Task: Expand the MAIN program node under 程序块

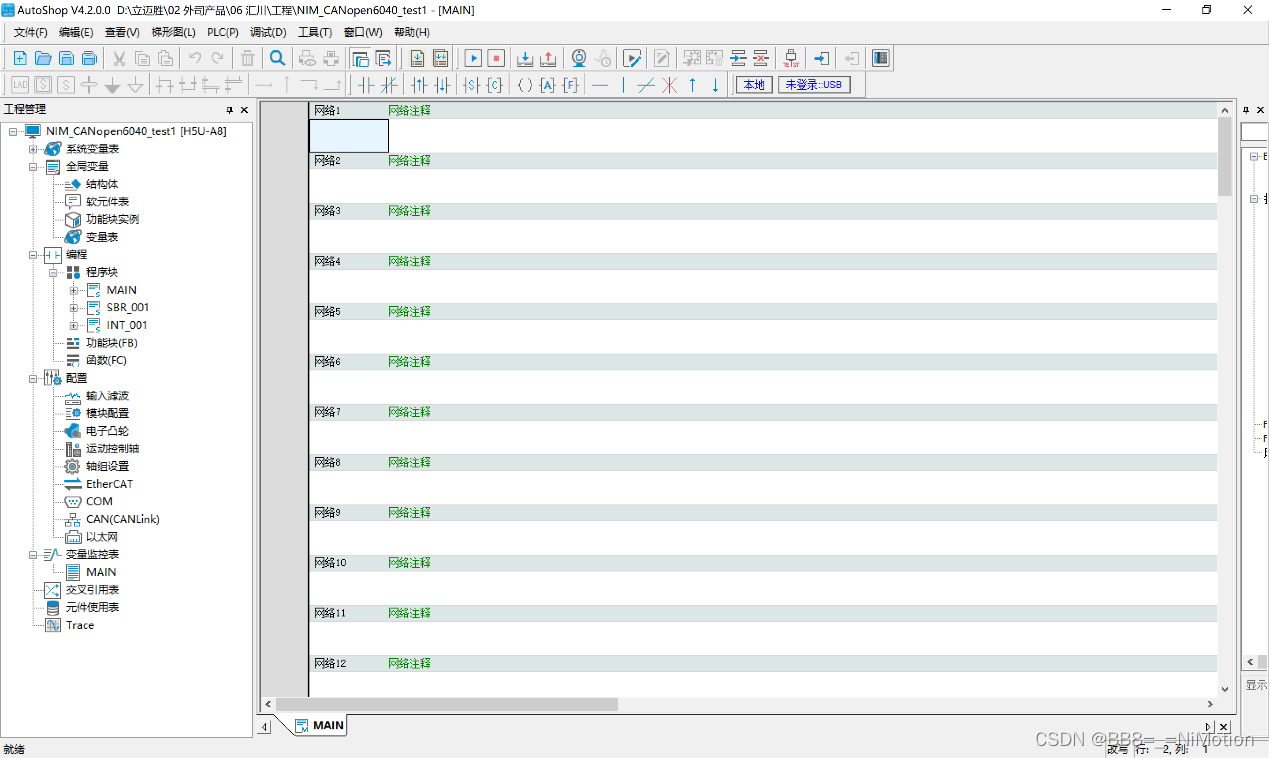Action: tap(73, 290)
